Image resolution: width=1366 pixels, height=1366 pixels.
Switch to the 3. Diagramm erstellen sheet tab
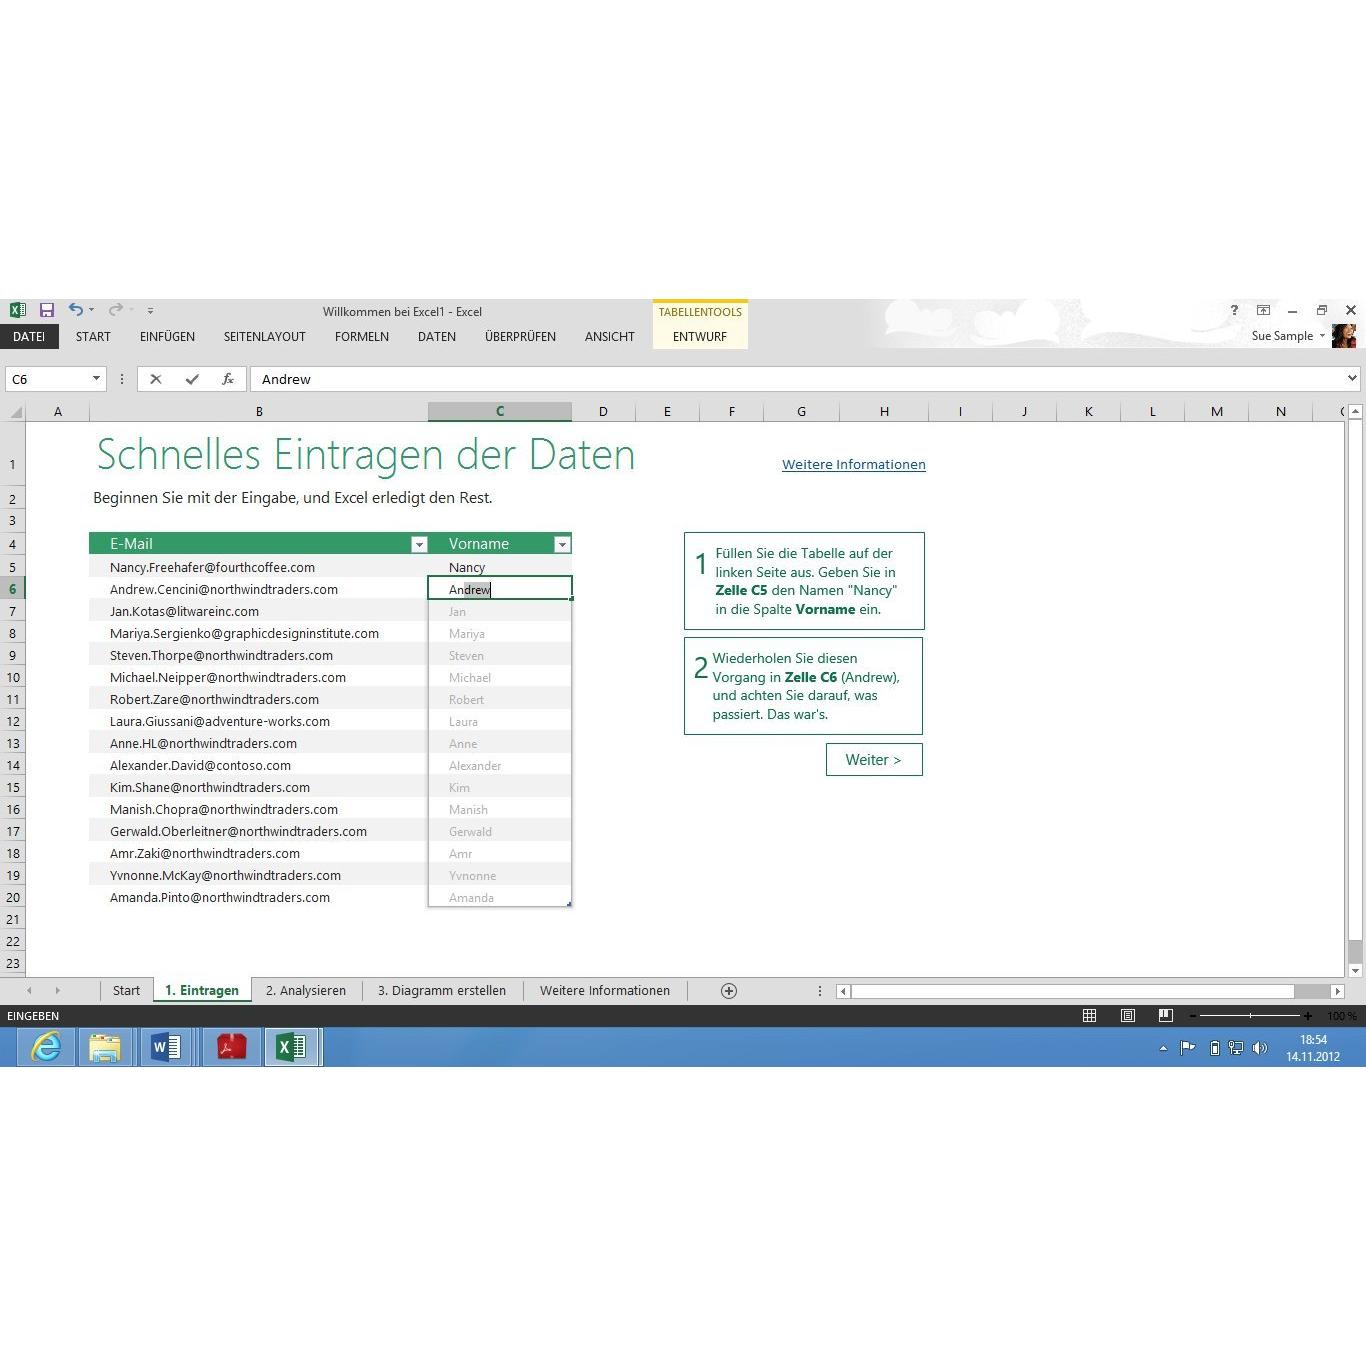click(442, 991)
